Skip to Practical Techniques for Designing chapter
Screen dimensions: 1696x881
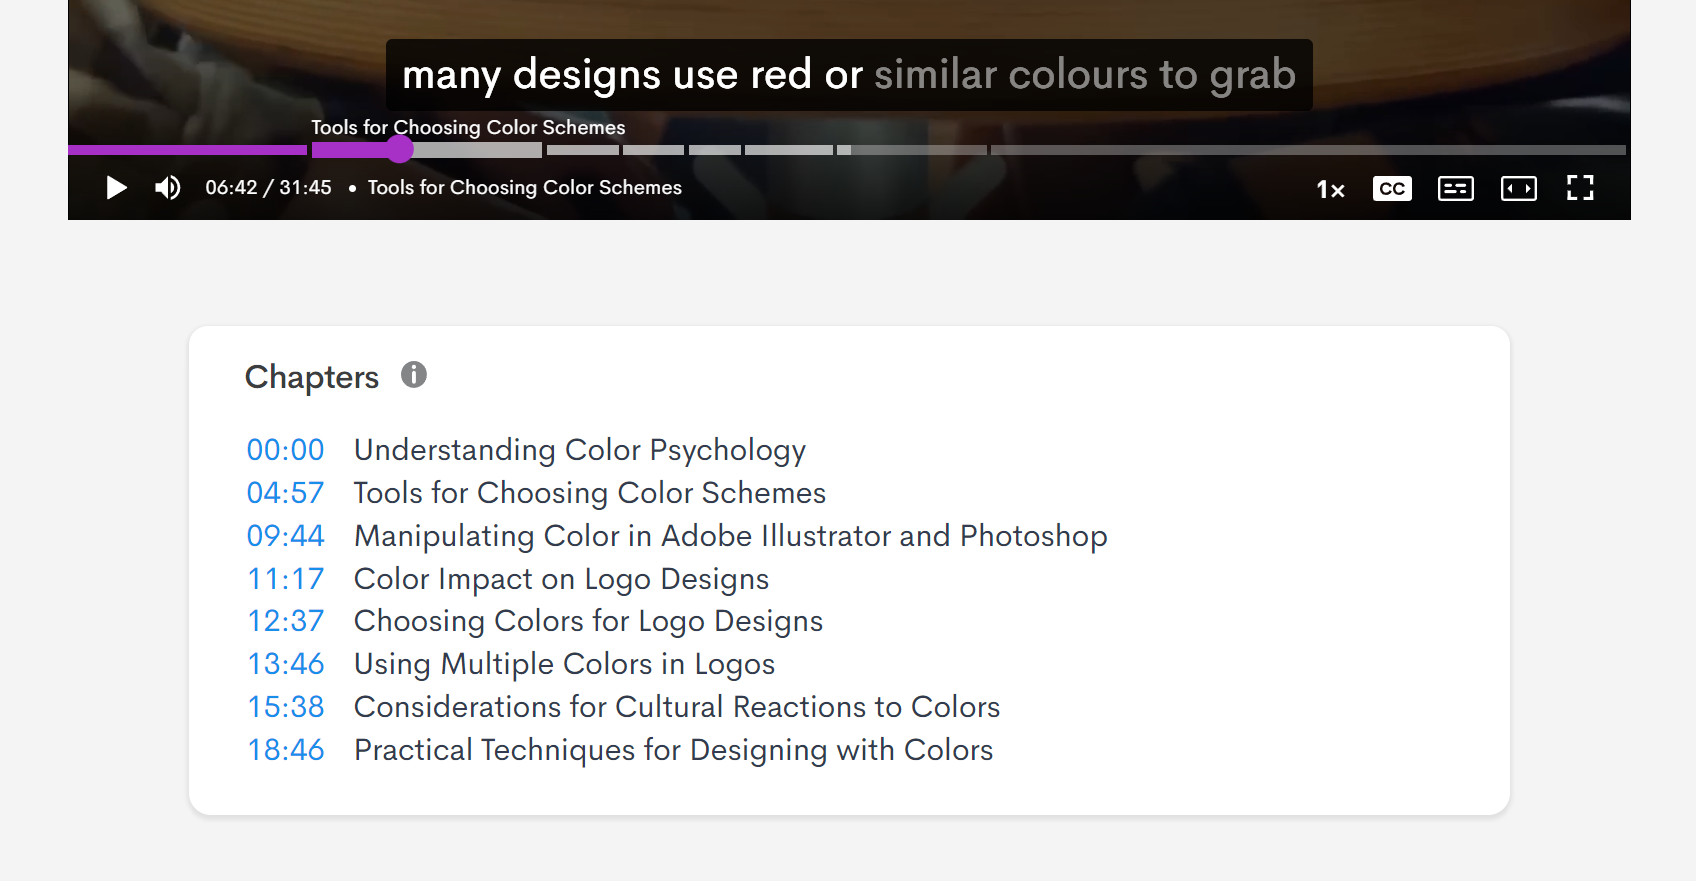click(x=673, y=750)
